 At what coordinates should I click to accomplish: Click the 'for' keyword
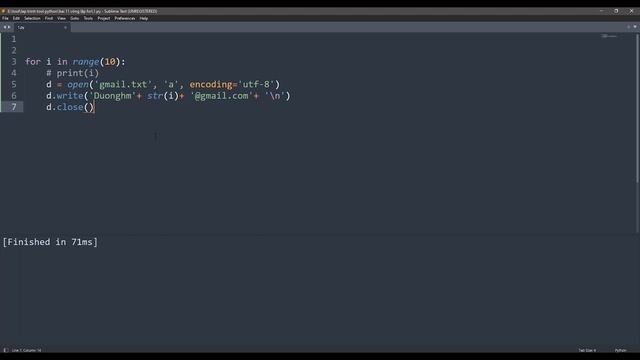33,62
